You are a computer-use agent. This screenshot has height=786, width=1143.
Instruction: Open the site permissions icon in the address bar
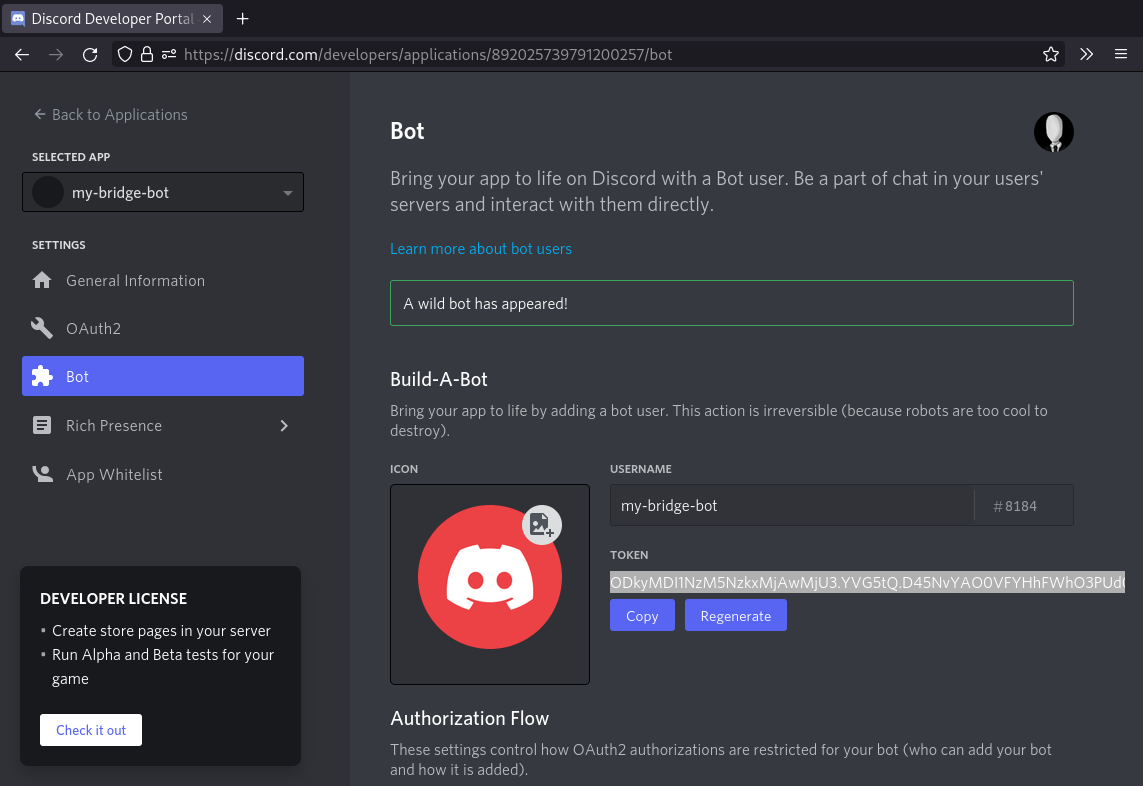pyautogui.click(x=169, y=55)
